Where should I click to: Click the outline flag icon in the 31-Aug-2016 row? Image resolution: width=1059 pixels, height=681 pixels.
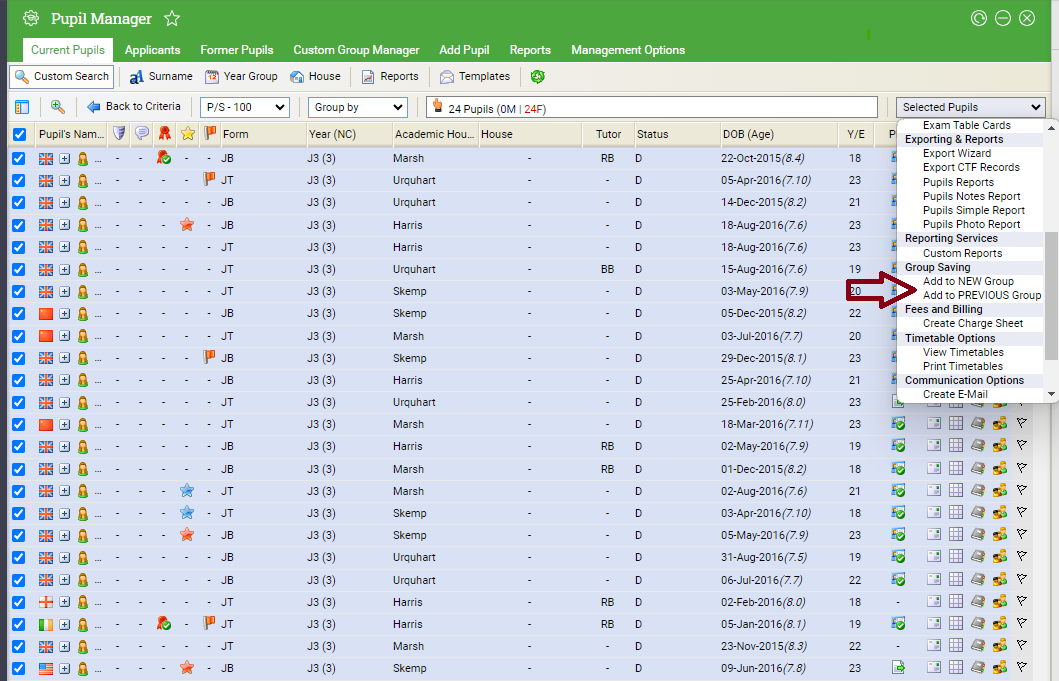coord(1022,557)
